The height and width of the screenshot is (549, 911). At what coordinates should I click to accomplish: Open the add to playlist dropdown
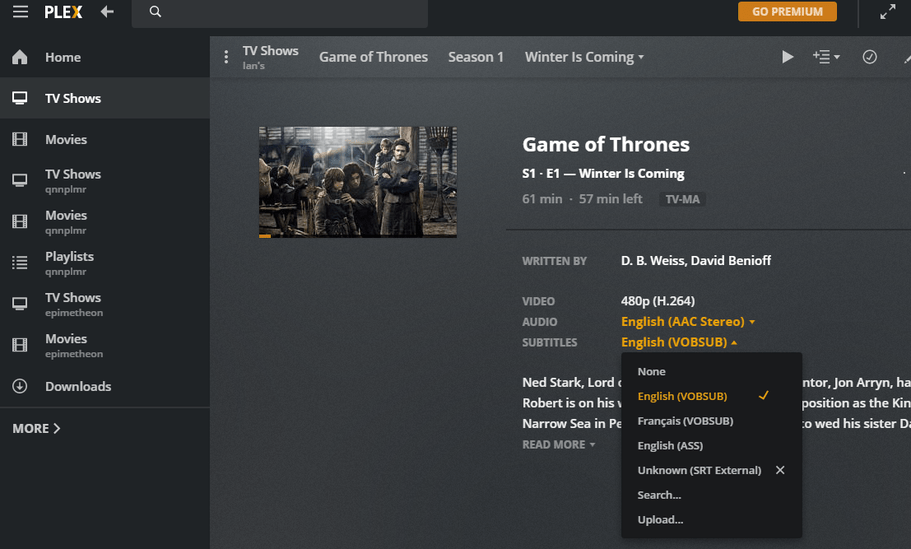pyautogui.click(x=826, y=57)
